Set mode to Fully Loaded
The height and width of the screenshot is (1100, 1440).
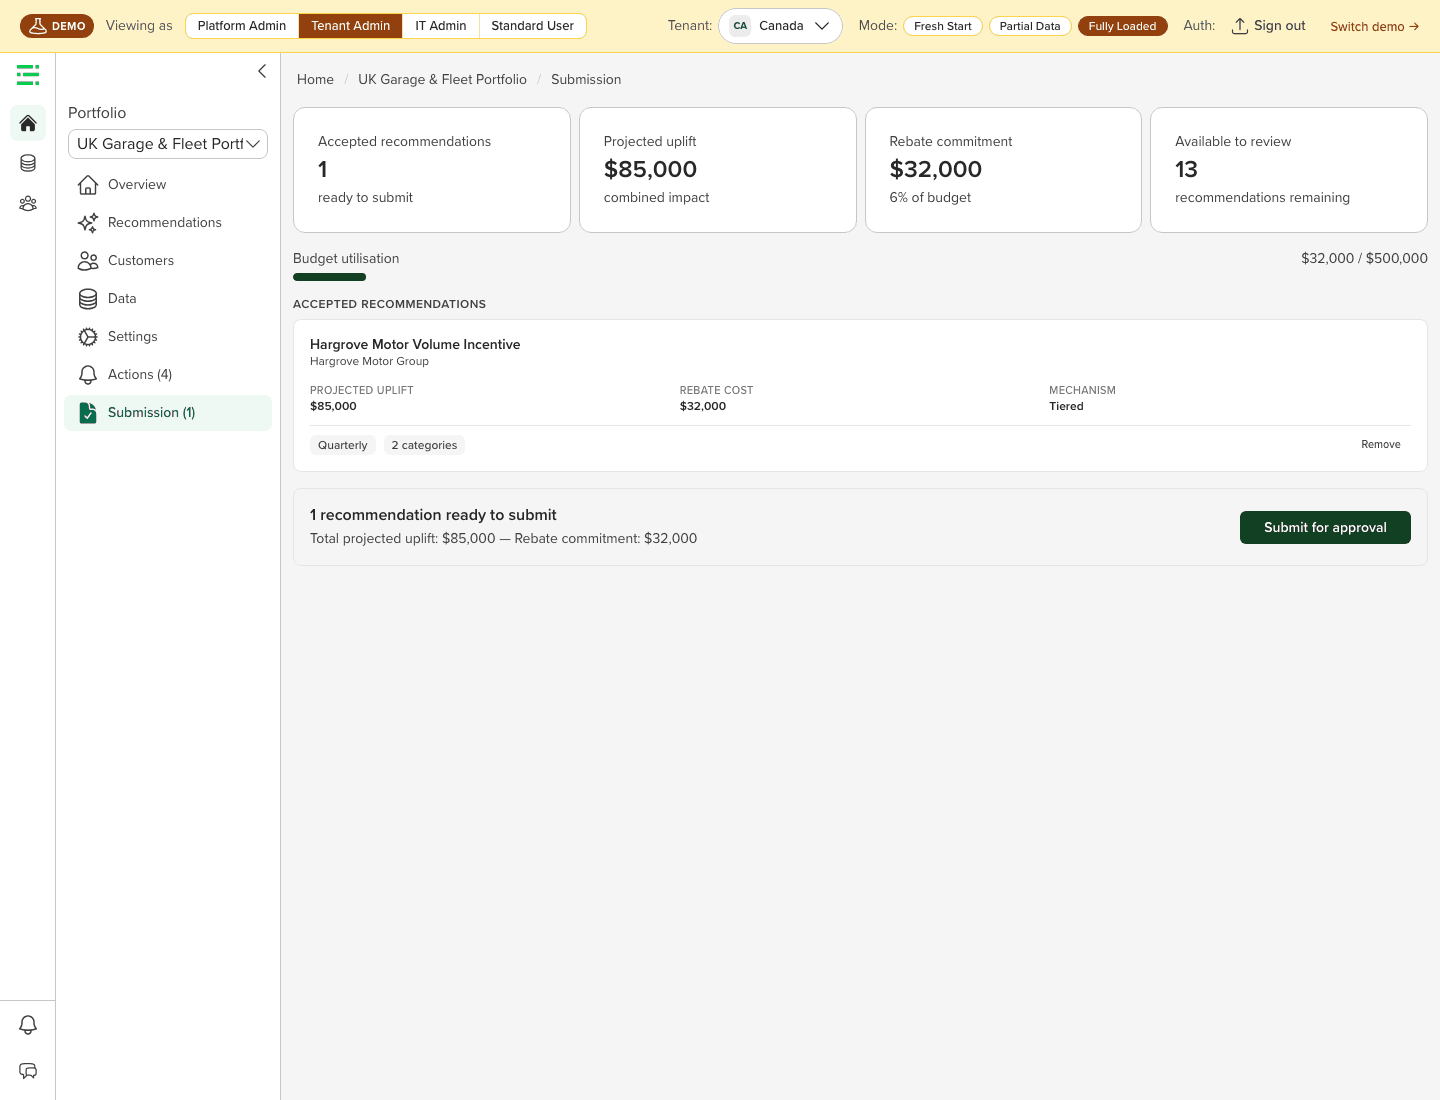[1122, 26]
